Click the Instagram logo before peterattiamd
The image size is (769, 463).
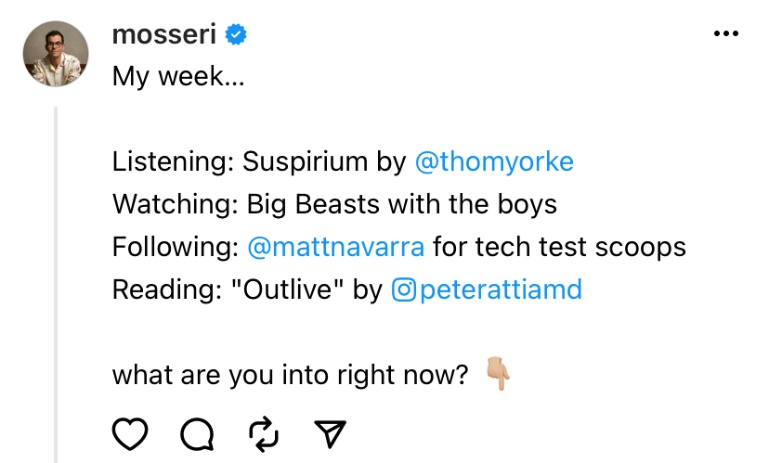[x=403, y=290]
